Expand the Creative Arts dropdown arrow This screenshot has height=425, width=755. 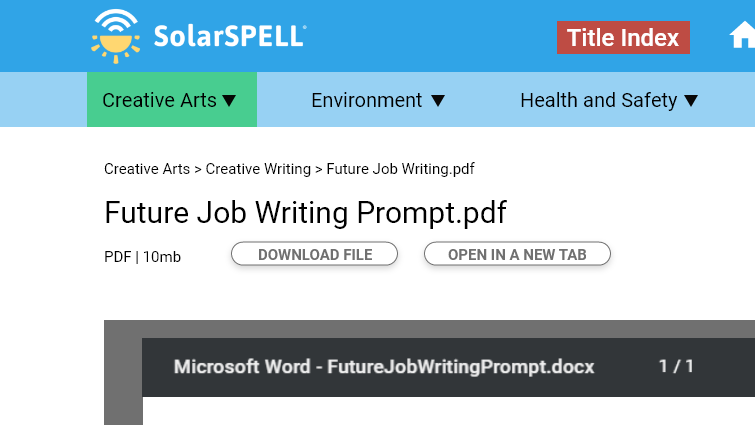click(229, 101)
